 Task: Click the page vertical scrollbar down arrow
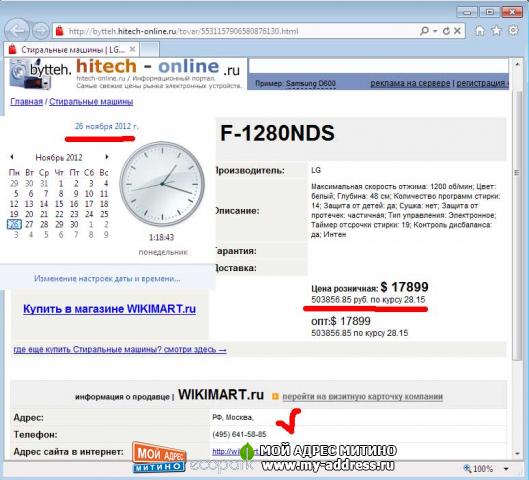[517, 454]
